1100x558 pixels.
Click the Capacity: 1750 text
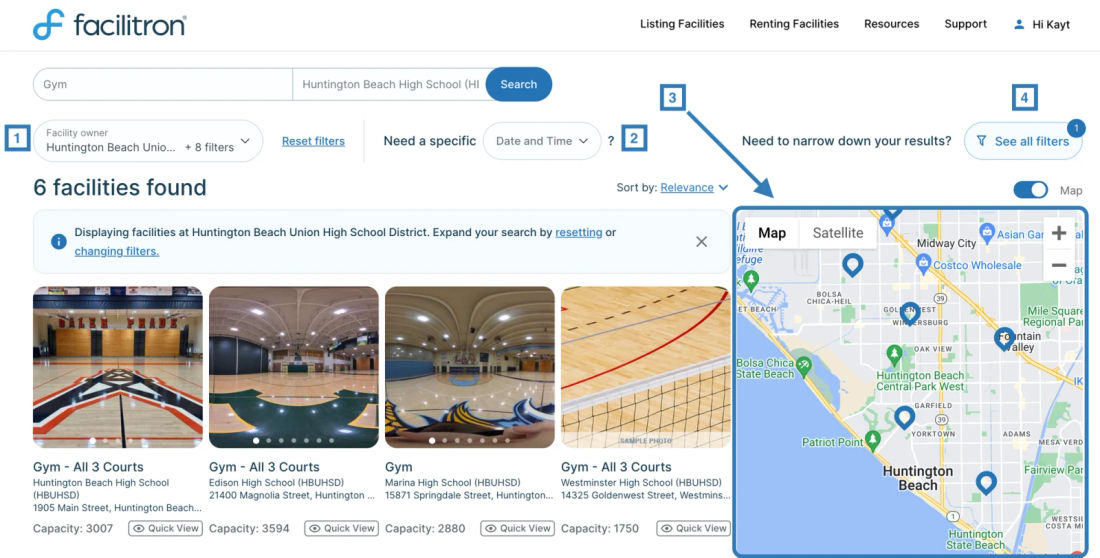[x=600, y=529]
